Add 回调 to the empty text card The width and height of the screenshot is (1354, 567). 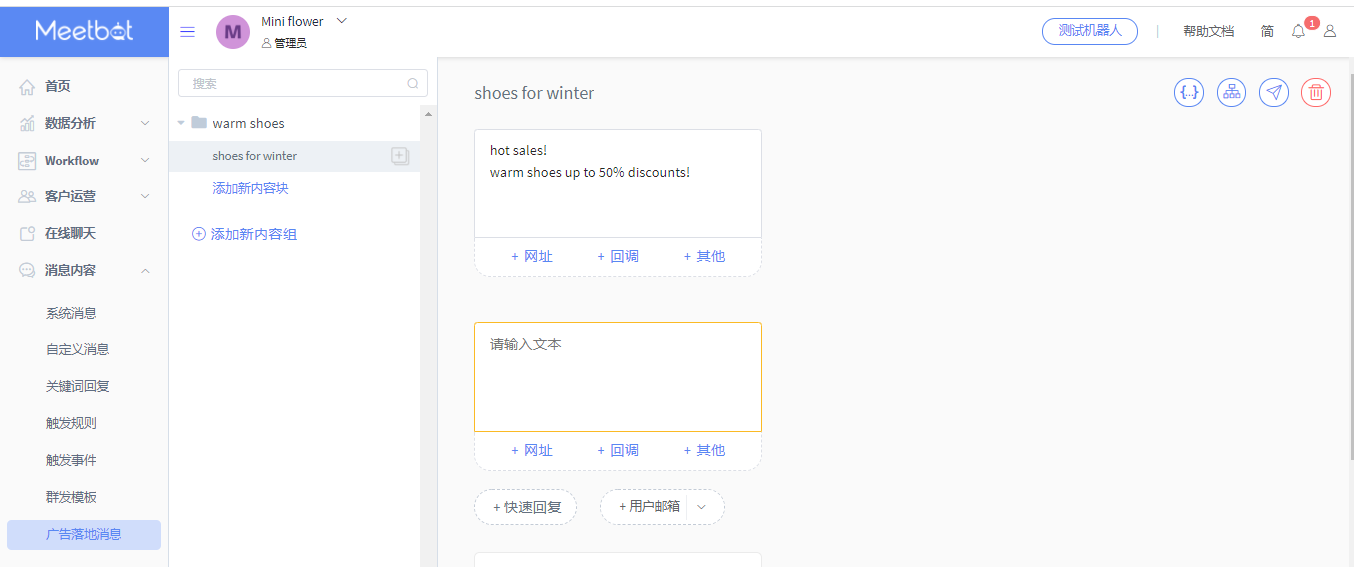[618, 450]
